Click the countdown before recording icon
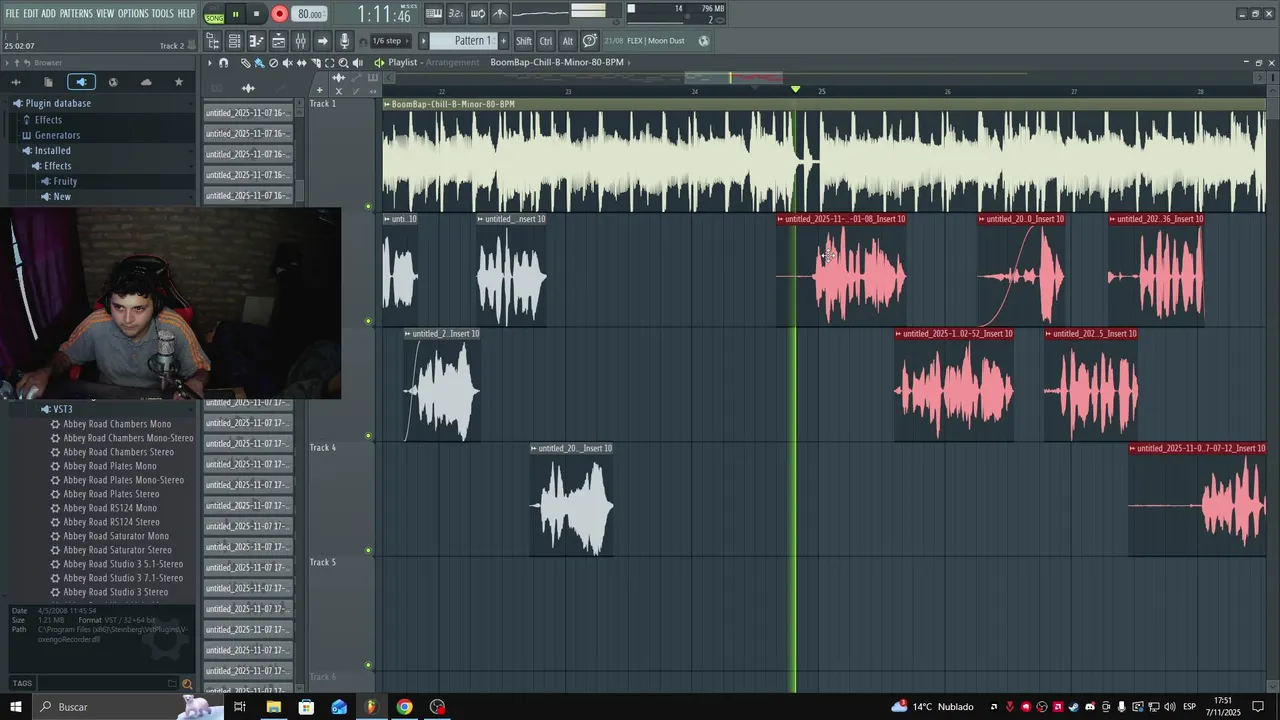Screen dimensions: 1280x720 [x=456, y=13]
